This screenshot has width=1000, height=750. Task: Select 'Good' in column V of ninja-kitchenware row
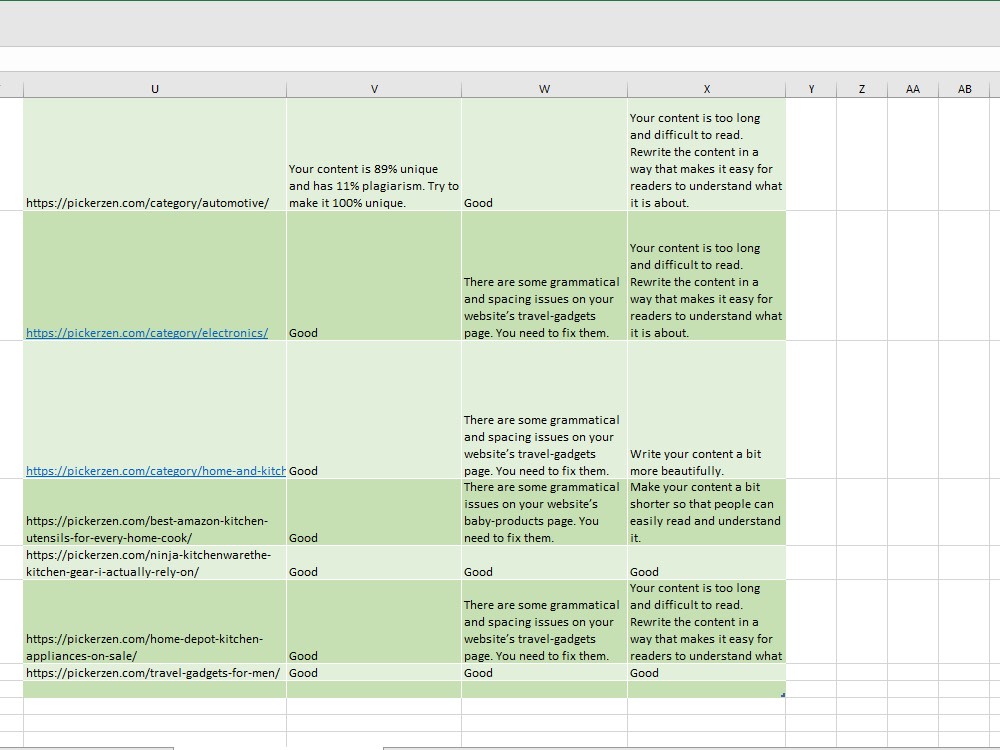(x=374, y=562)
